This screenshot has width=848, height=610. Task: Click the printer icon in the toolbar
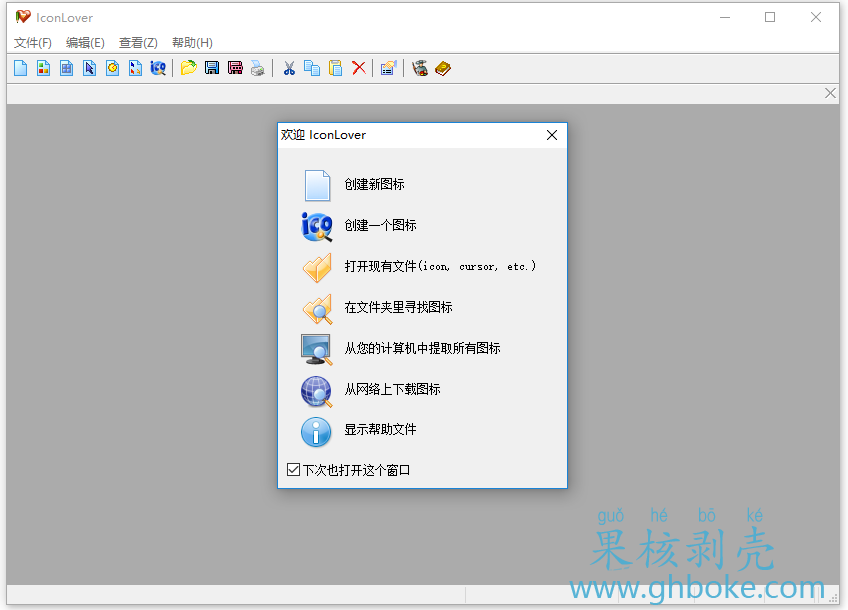pos(258,68)
